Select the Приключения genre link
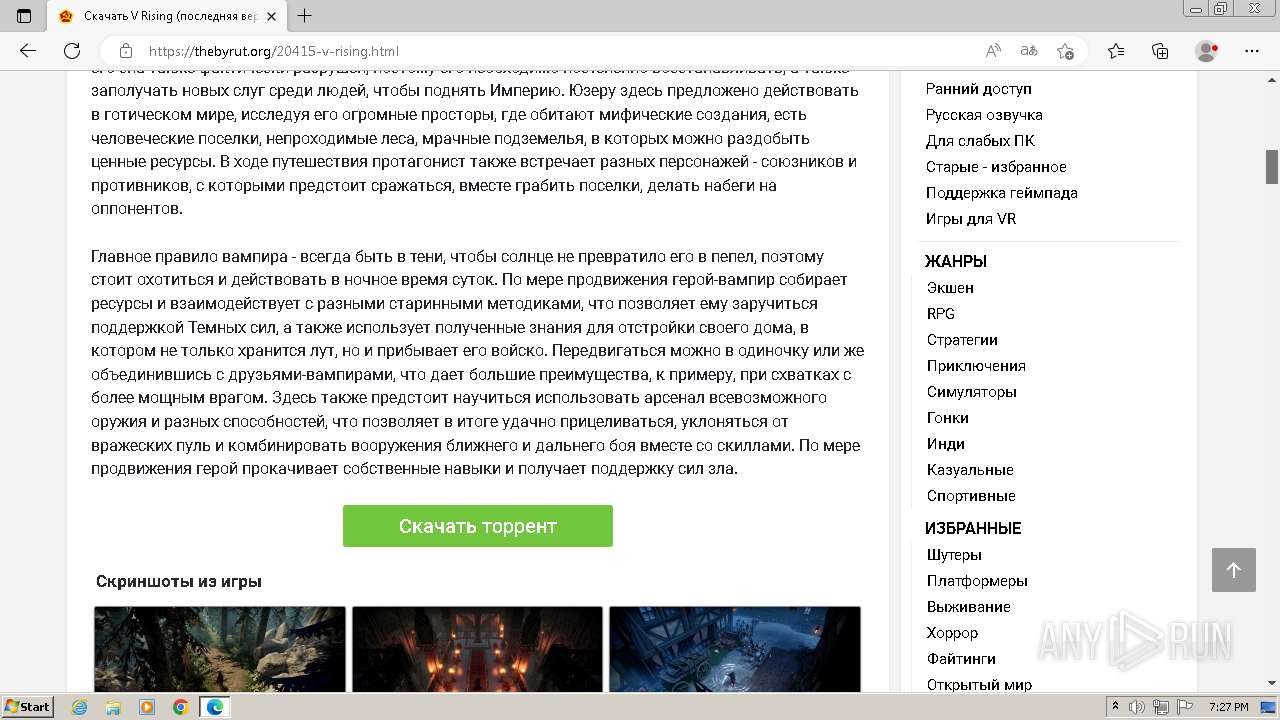The width and height of the screenshot is (1280, 720). pyautogui.click(x=976, y=366)
